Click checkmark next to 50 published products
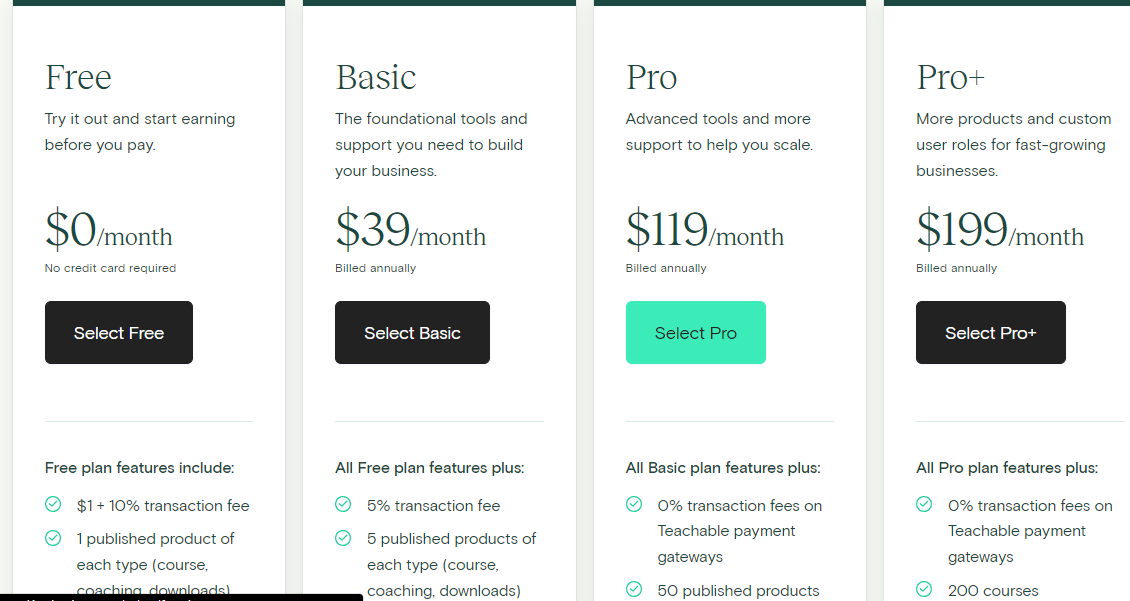Image resolution: width=1130 pixels, height=601 pixels. (x=634, y=590)
